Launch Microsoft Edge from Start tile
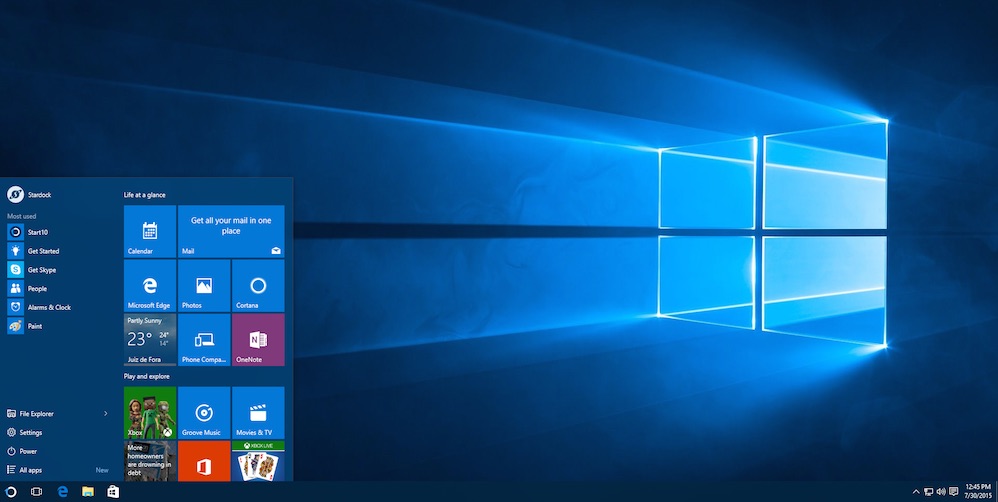 tap(150, 285)
